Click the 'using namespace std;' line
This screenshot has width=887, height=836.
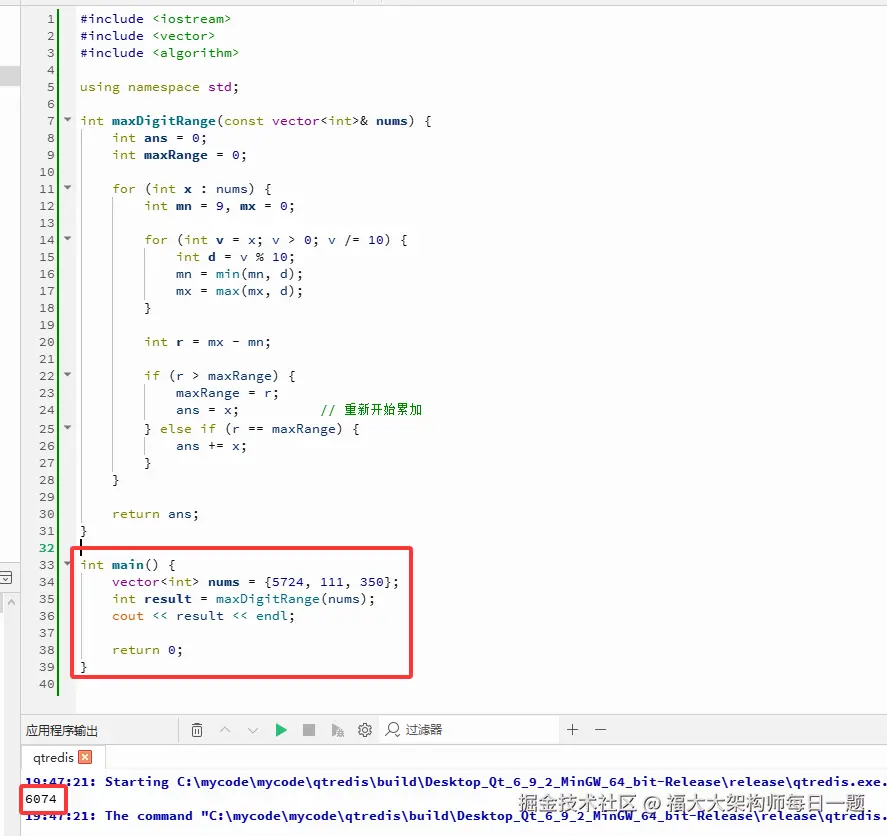[x=160, y=87]
